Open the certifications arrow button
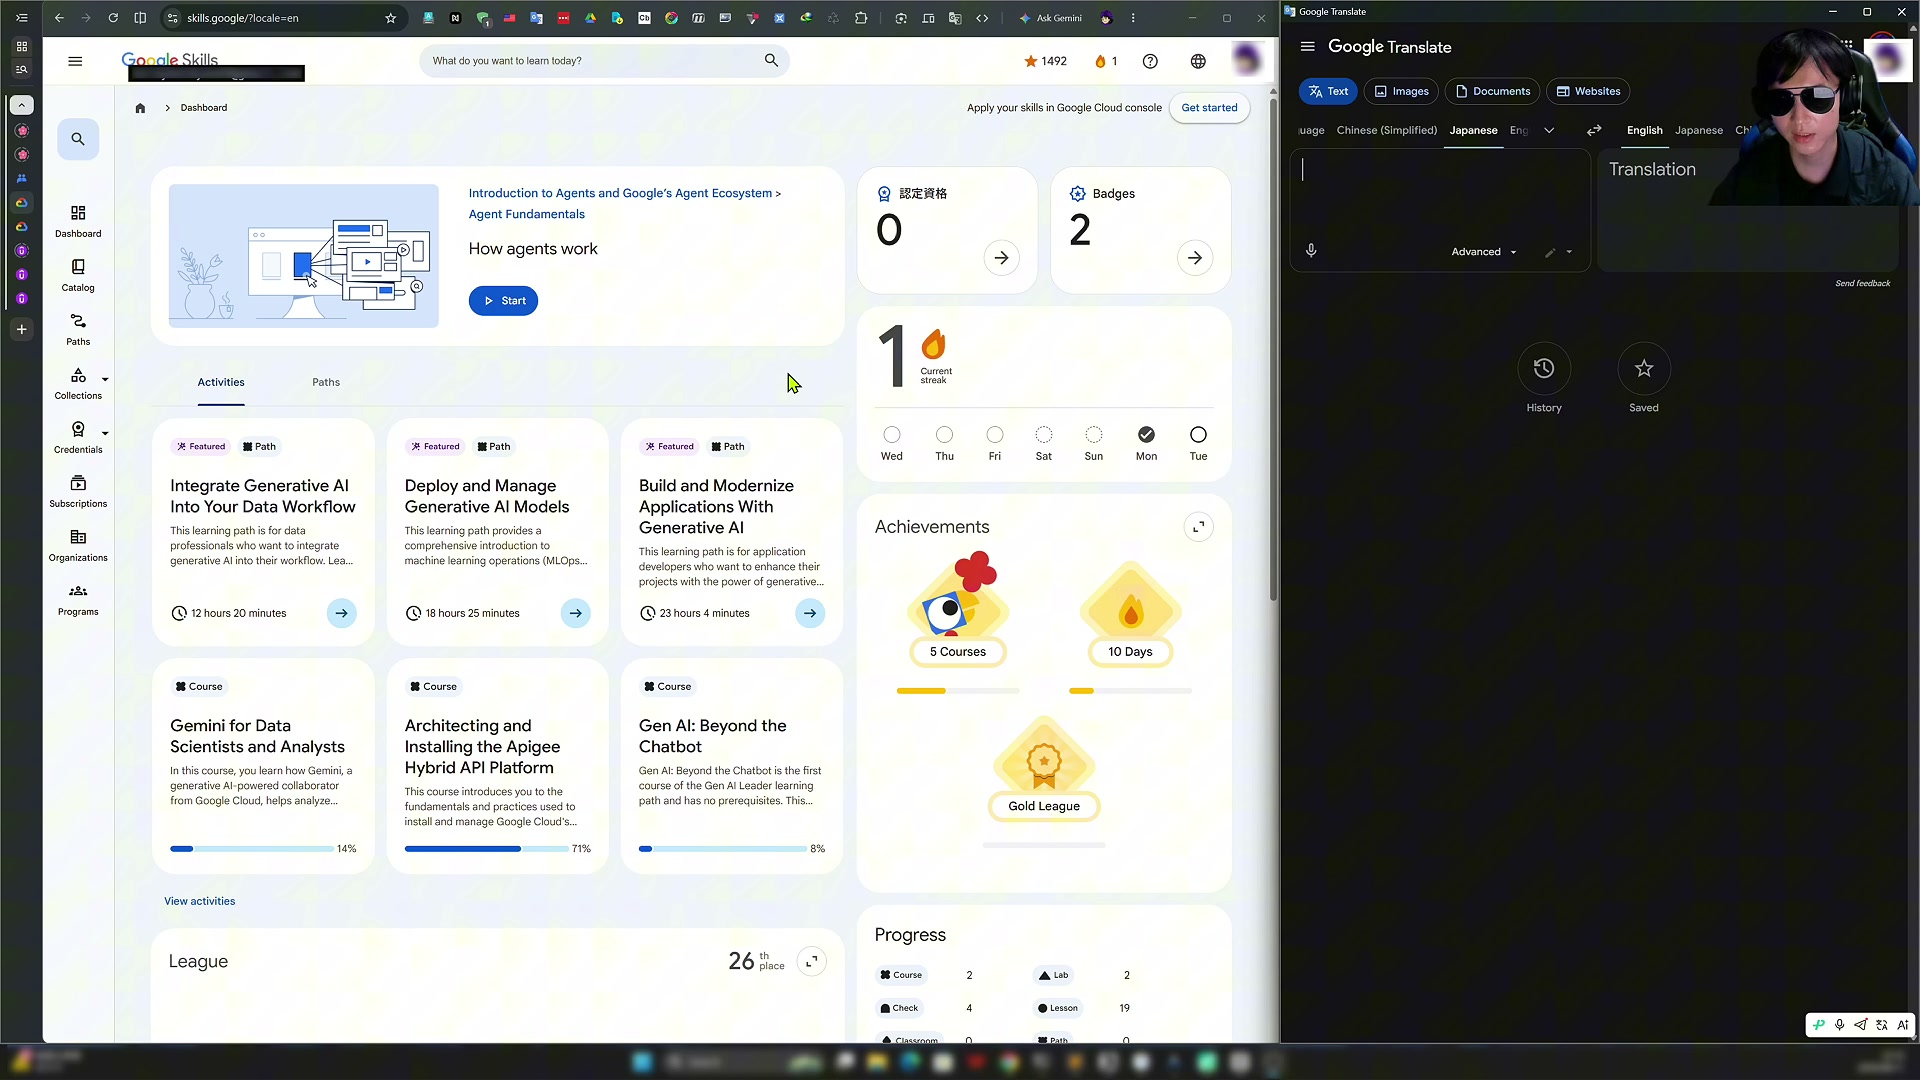The image size is (1920, 1080). point(1001,258)
